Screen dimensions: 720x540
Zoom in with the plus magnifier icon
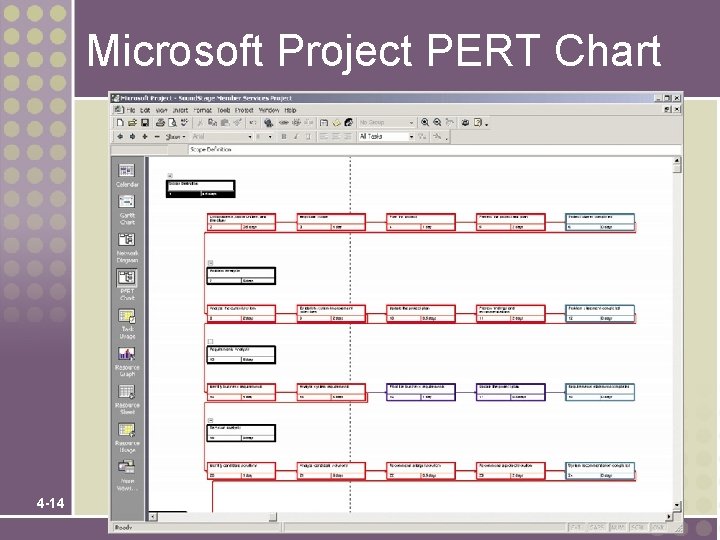click(x=425, y=122)
